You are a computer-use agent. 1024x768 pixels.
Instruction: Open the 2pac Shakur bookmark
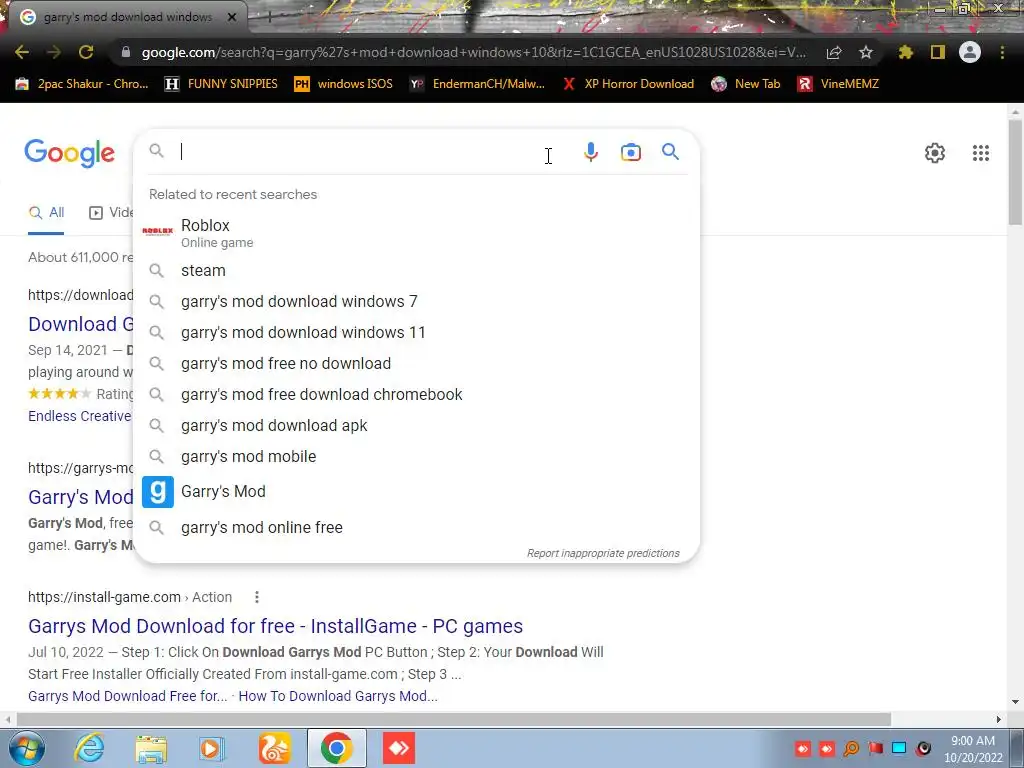coord(82,84)
